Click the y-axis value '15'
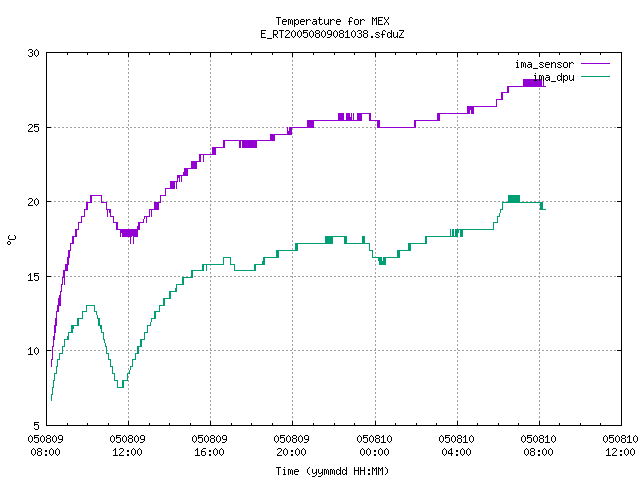The width and height of the screenshot is (640, 480). point(33,277)
